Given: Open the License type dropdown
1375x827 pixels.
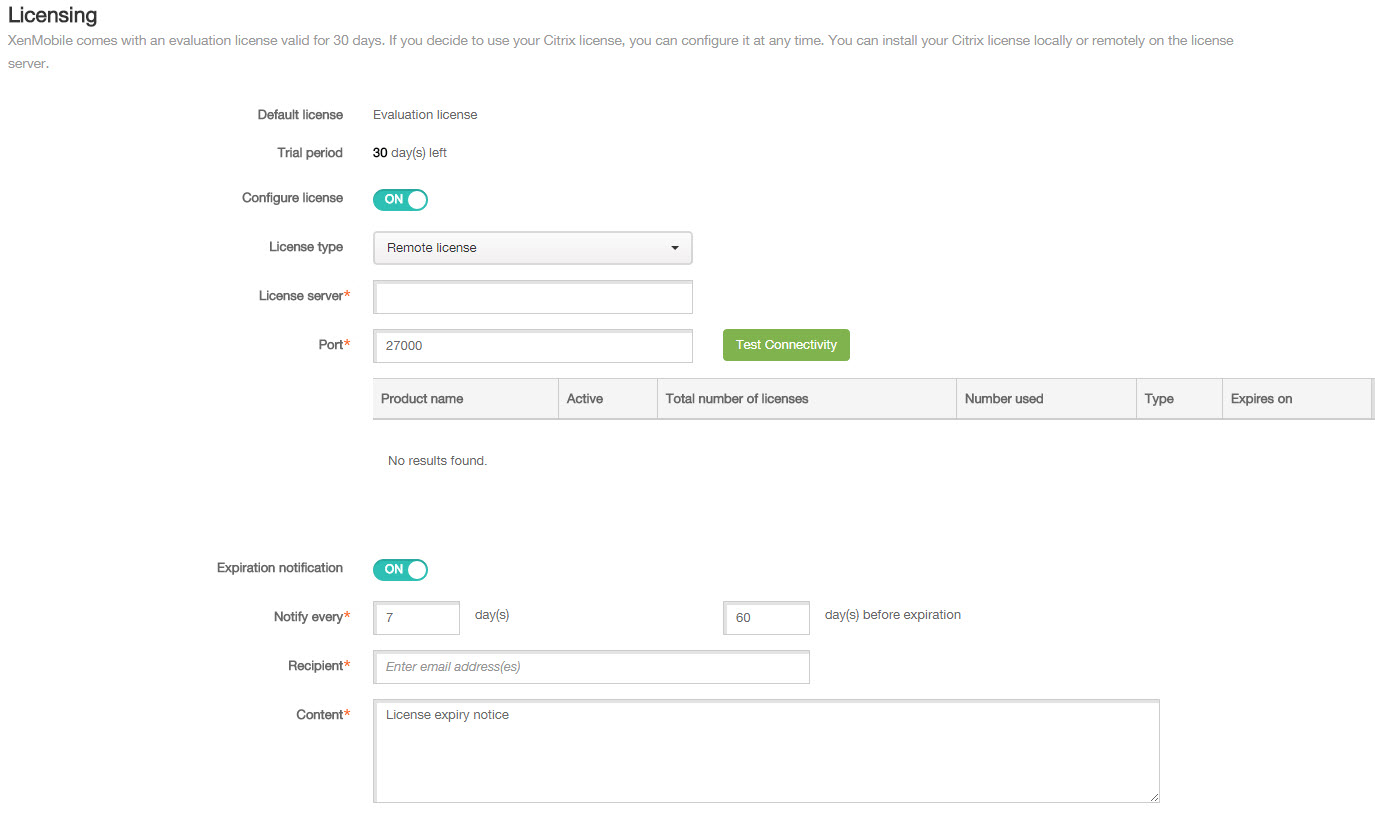Looking at the screenshot, I should 532,248.
